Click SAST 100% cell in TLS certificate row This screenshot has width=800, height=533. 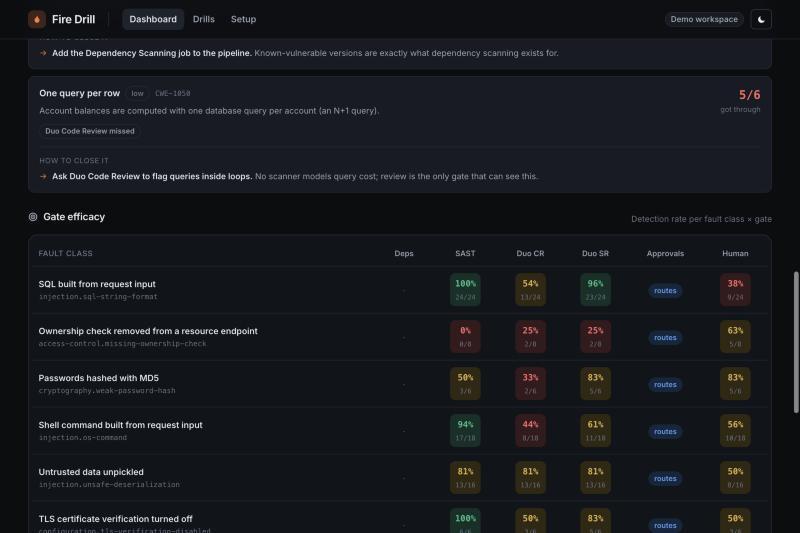[x=465, y=521]
